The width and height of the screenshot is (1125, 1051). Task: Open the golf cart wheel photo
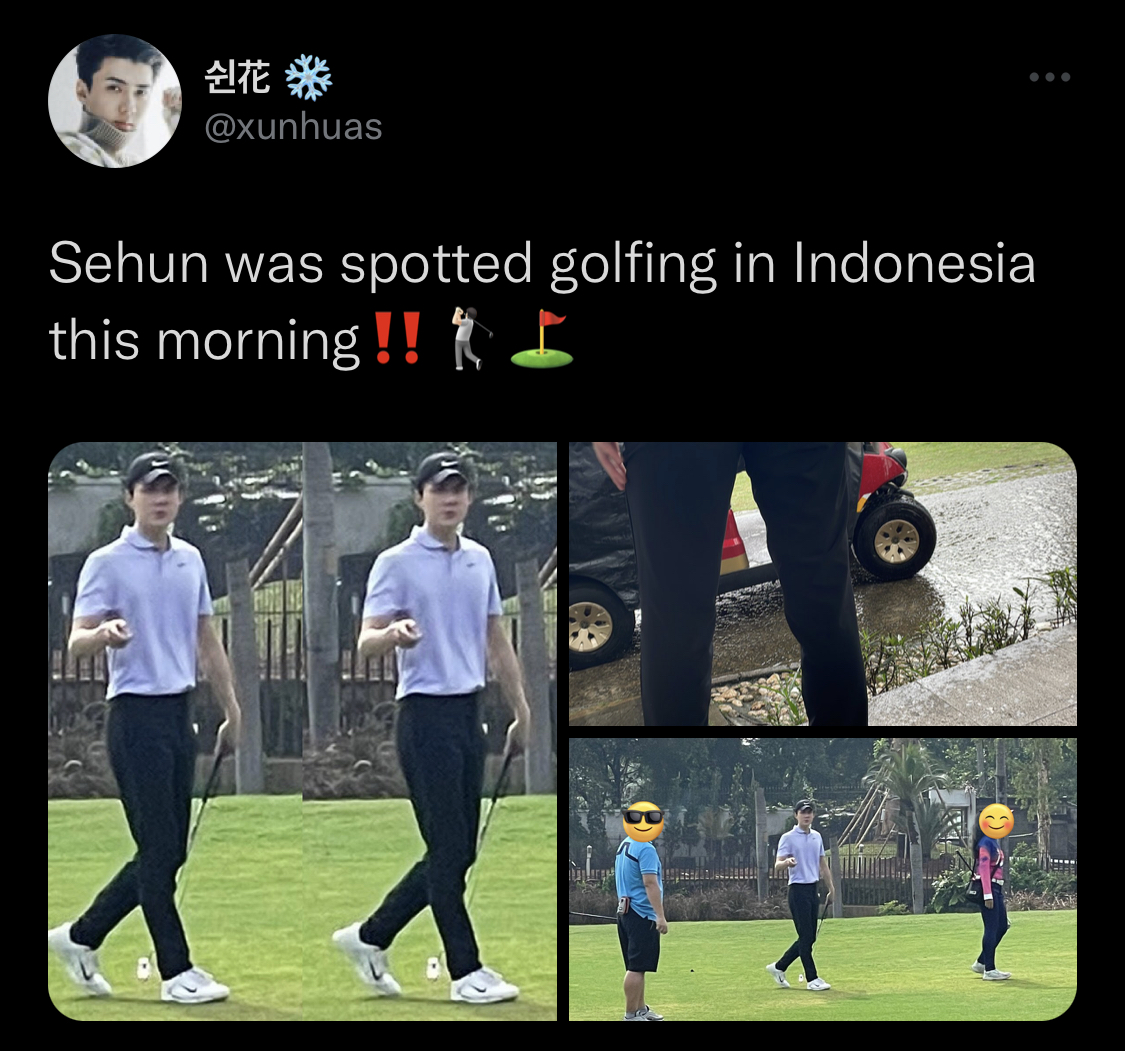coord(823,584)
